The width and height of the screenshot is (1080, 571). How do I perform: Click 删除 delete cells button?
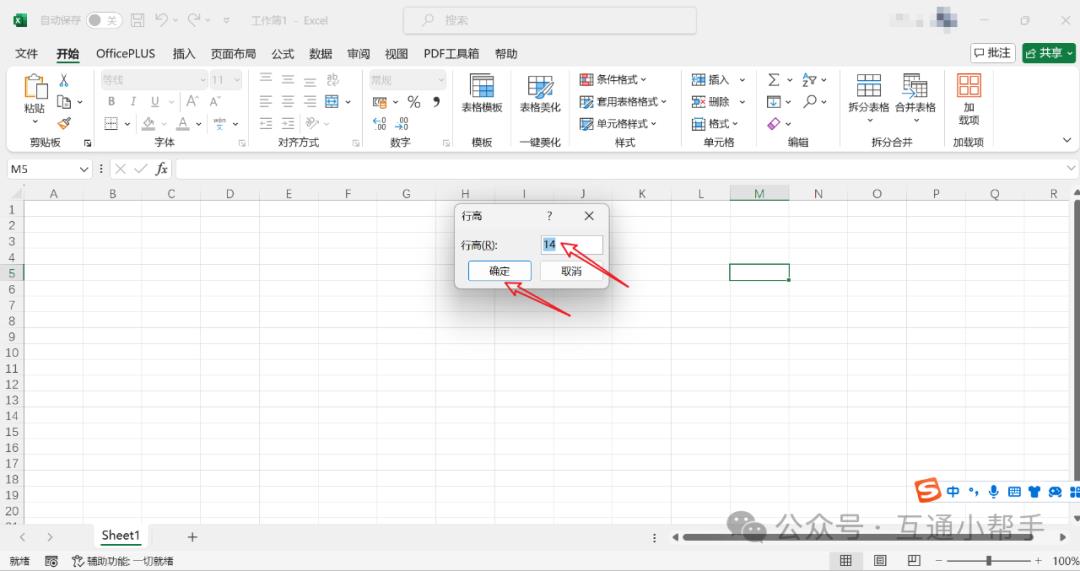coord(710,101)
